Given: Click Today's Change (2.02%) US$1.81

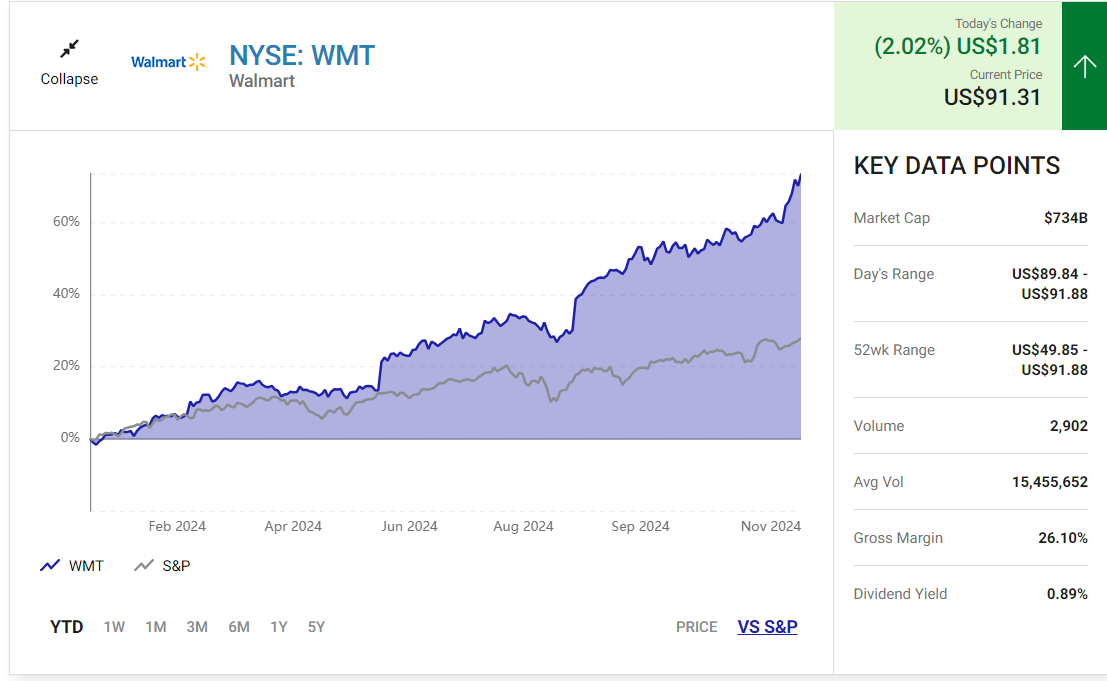Looking at the screenshot, I should [x=958, y=47].
